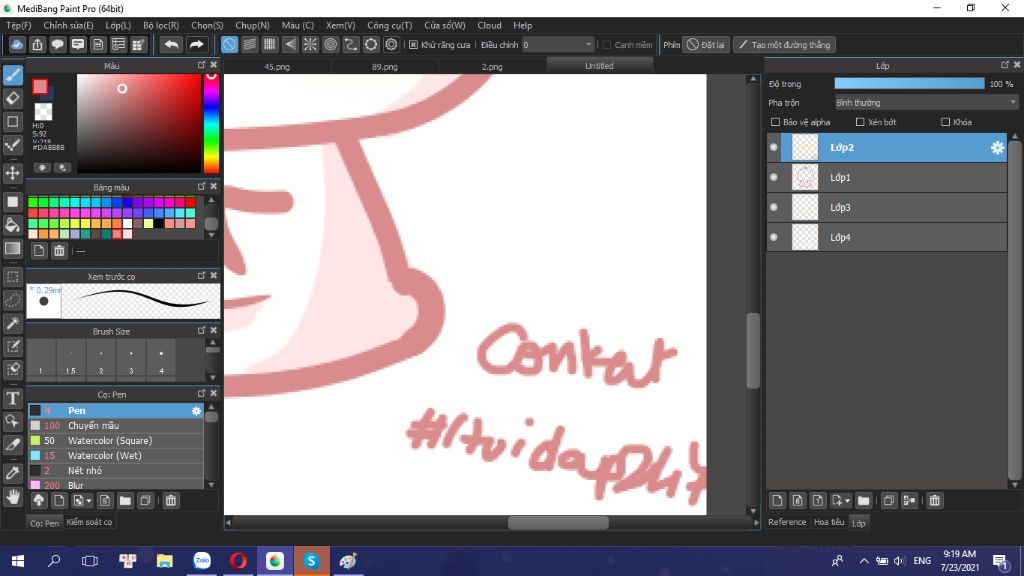1024x576 pixels.
Task: Switch to Kiểm soát cọ tab
Action: pos(89,522)
